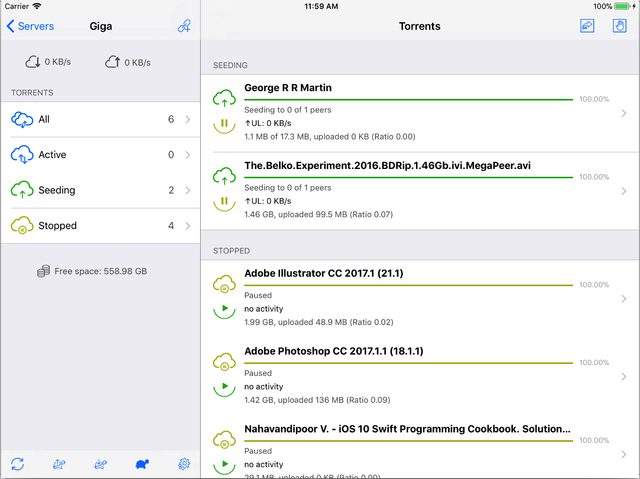Select Nahavandipoor V. iOS 10 Swift title
640x479 pixels.
407,429
